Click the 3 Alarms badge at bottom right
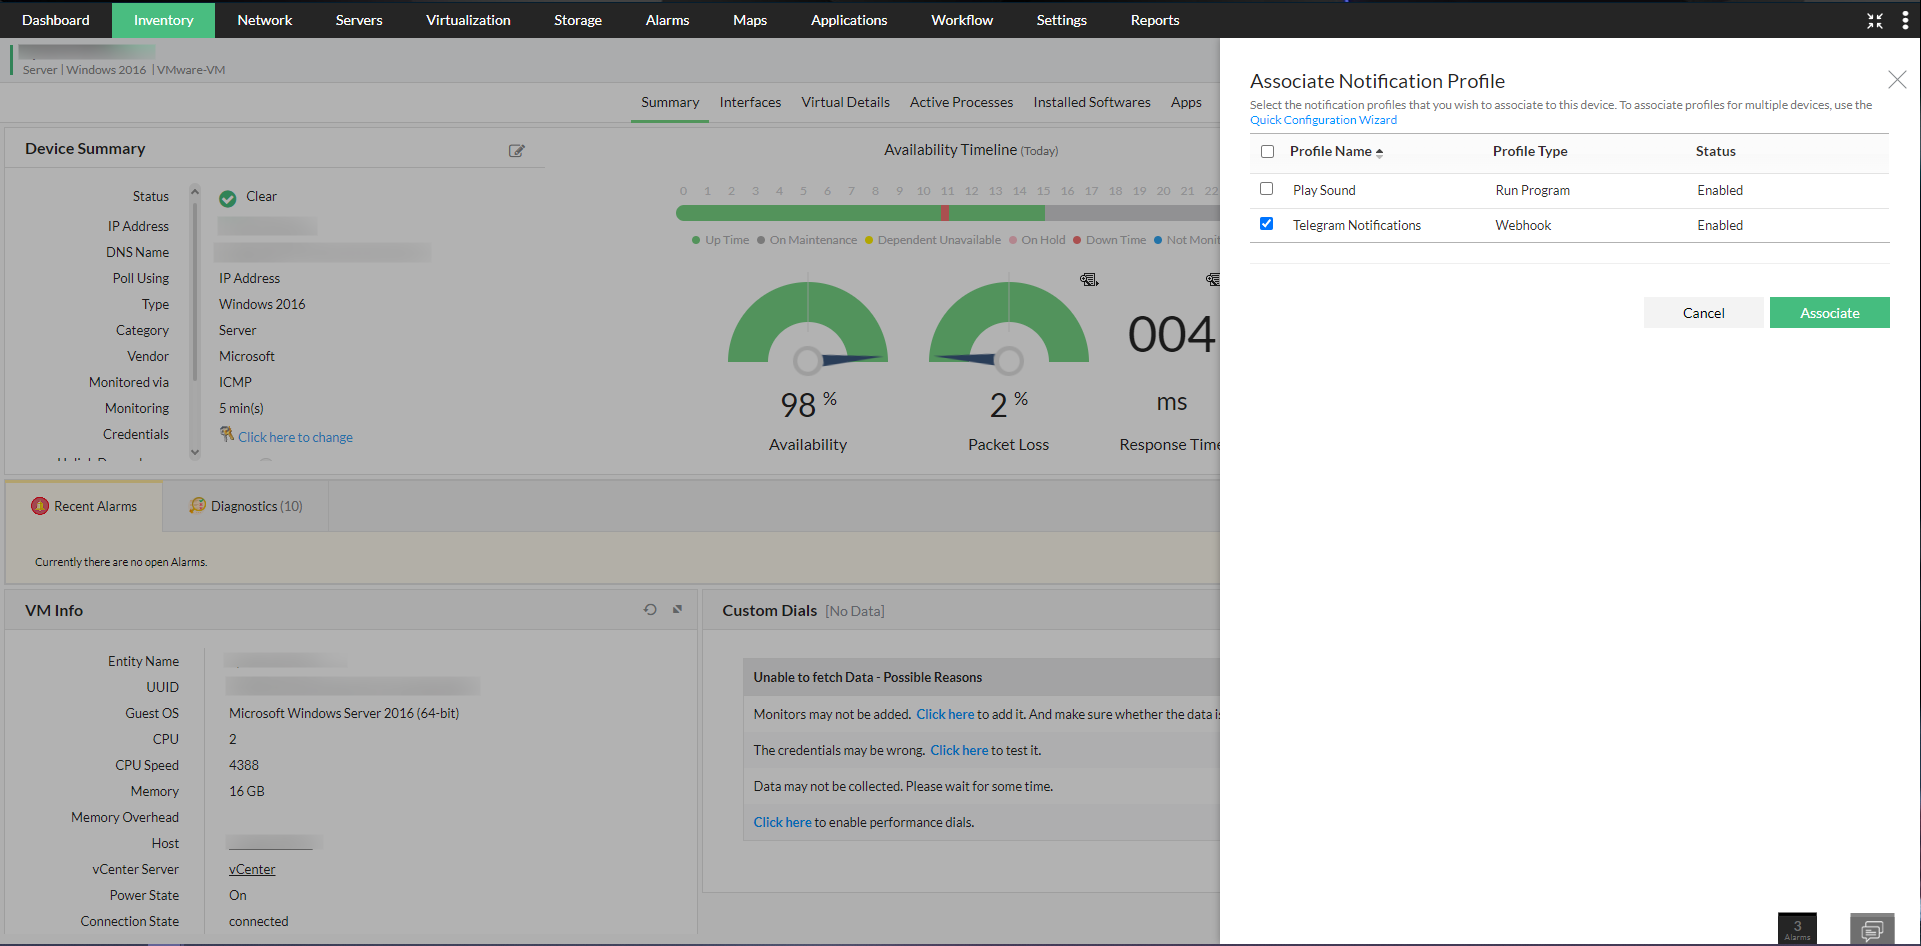Screen dimensions: 1921x946 1797,928
